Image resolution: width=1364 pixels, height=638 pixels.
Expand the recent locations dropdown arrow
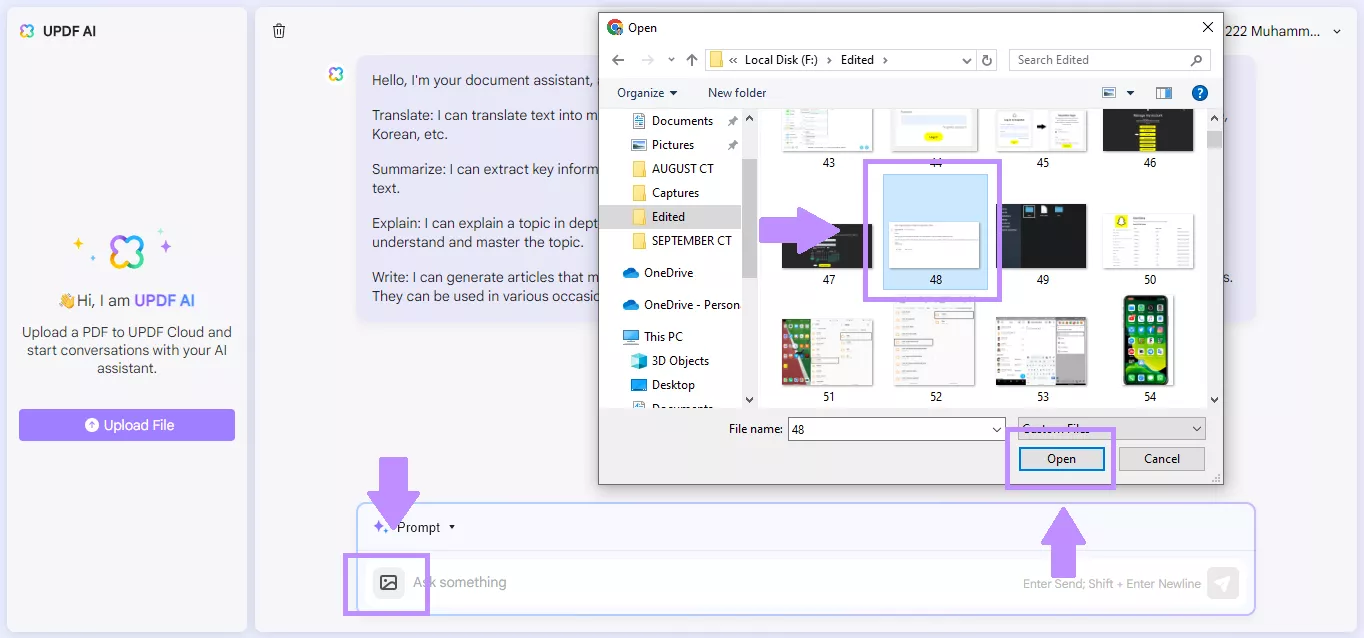670,60
